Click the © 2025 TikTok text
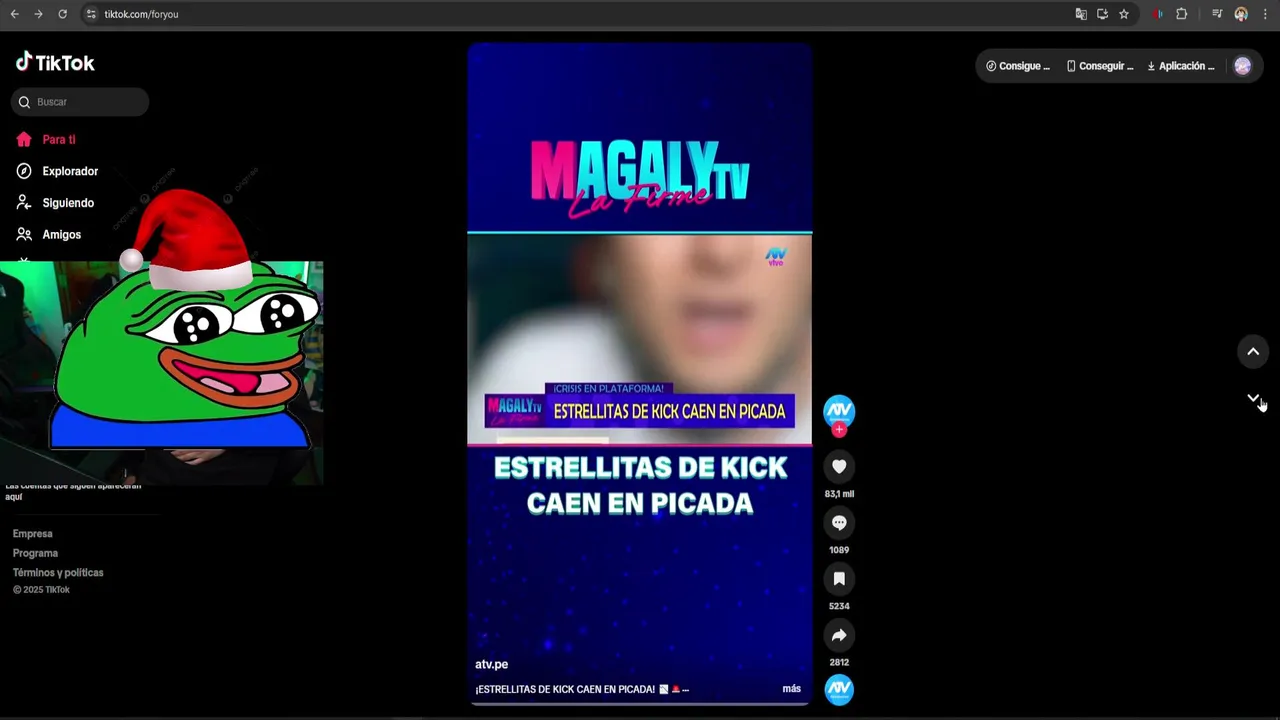 (x=41, y=590)
